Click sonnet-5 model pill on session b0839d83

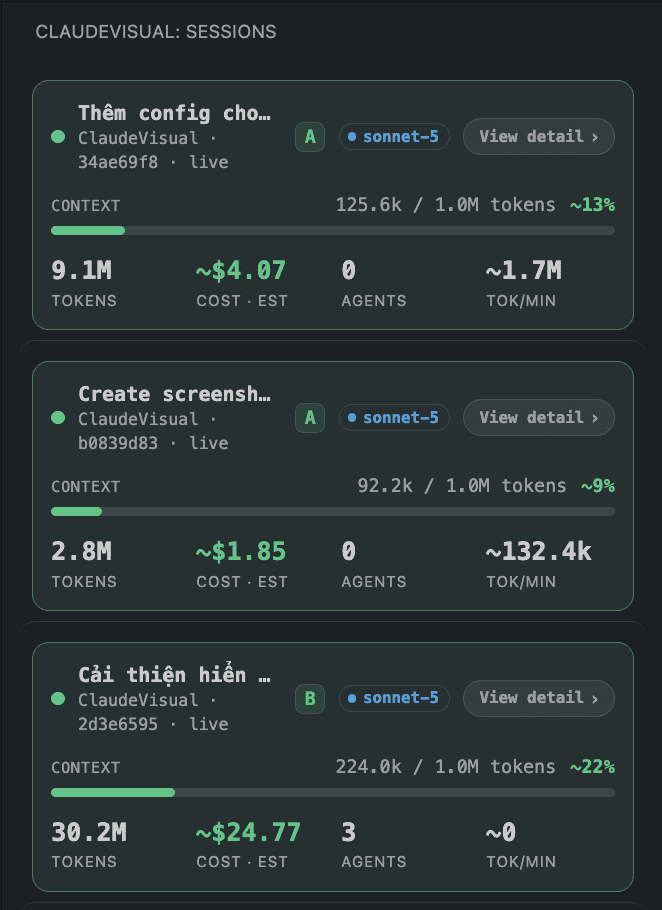tap(394, 418)
